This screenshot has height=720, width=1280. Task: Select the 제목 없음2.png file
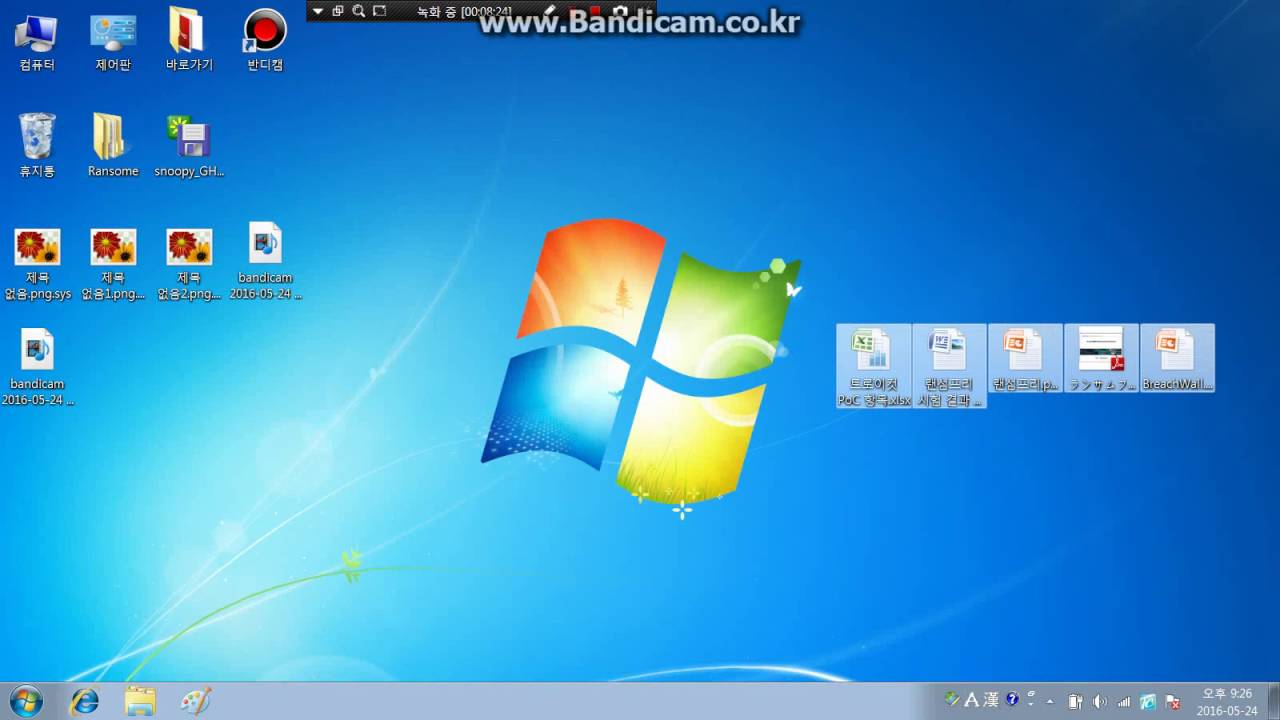[189, 264]
